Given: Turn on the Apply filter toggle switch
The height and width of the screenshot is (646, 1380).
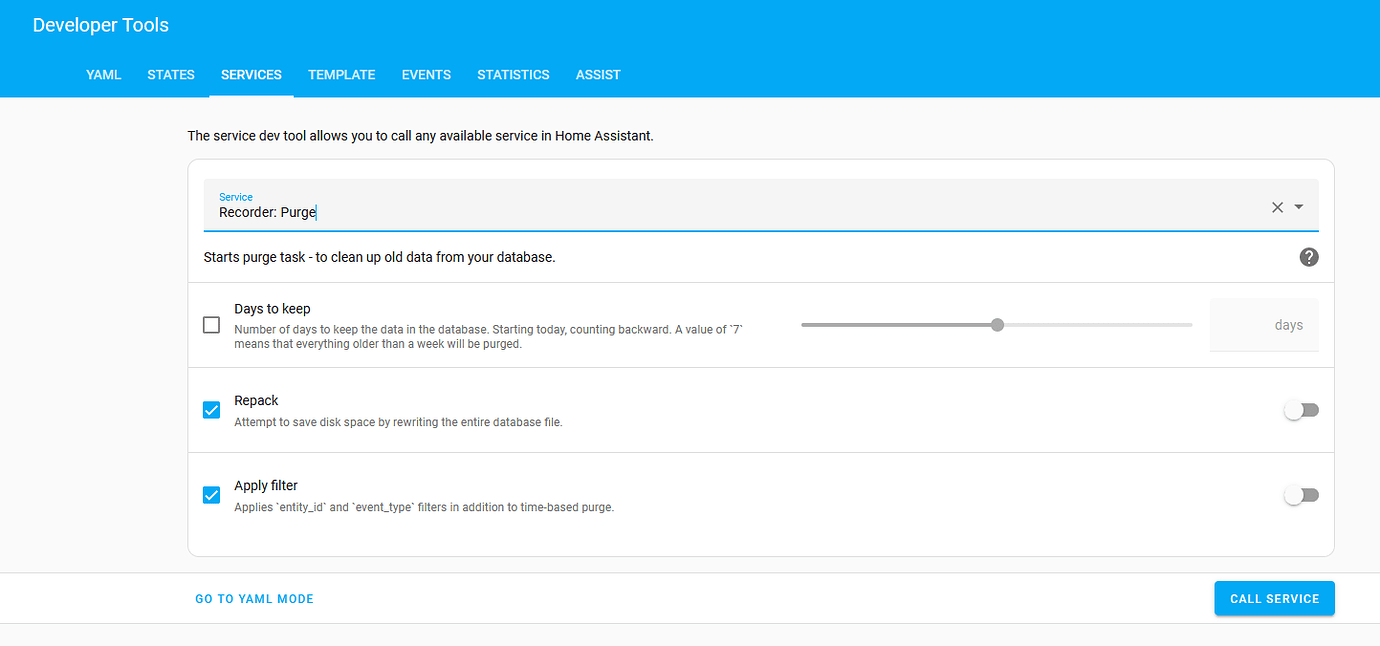Looking at the screenshot, I should [x=1301, y=494].
